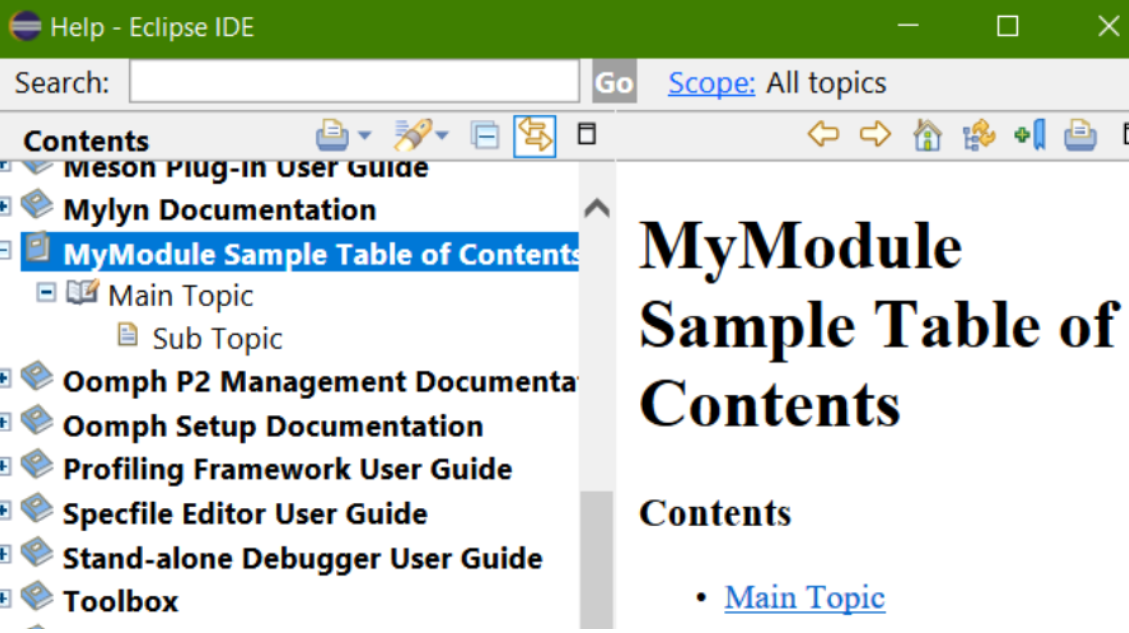The image size is (1129, 633).
Task: Open the Search Topics dropdown arrow
Action: point(442,135)
